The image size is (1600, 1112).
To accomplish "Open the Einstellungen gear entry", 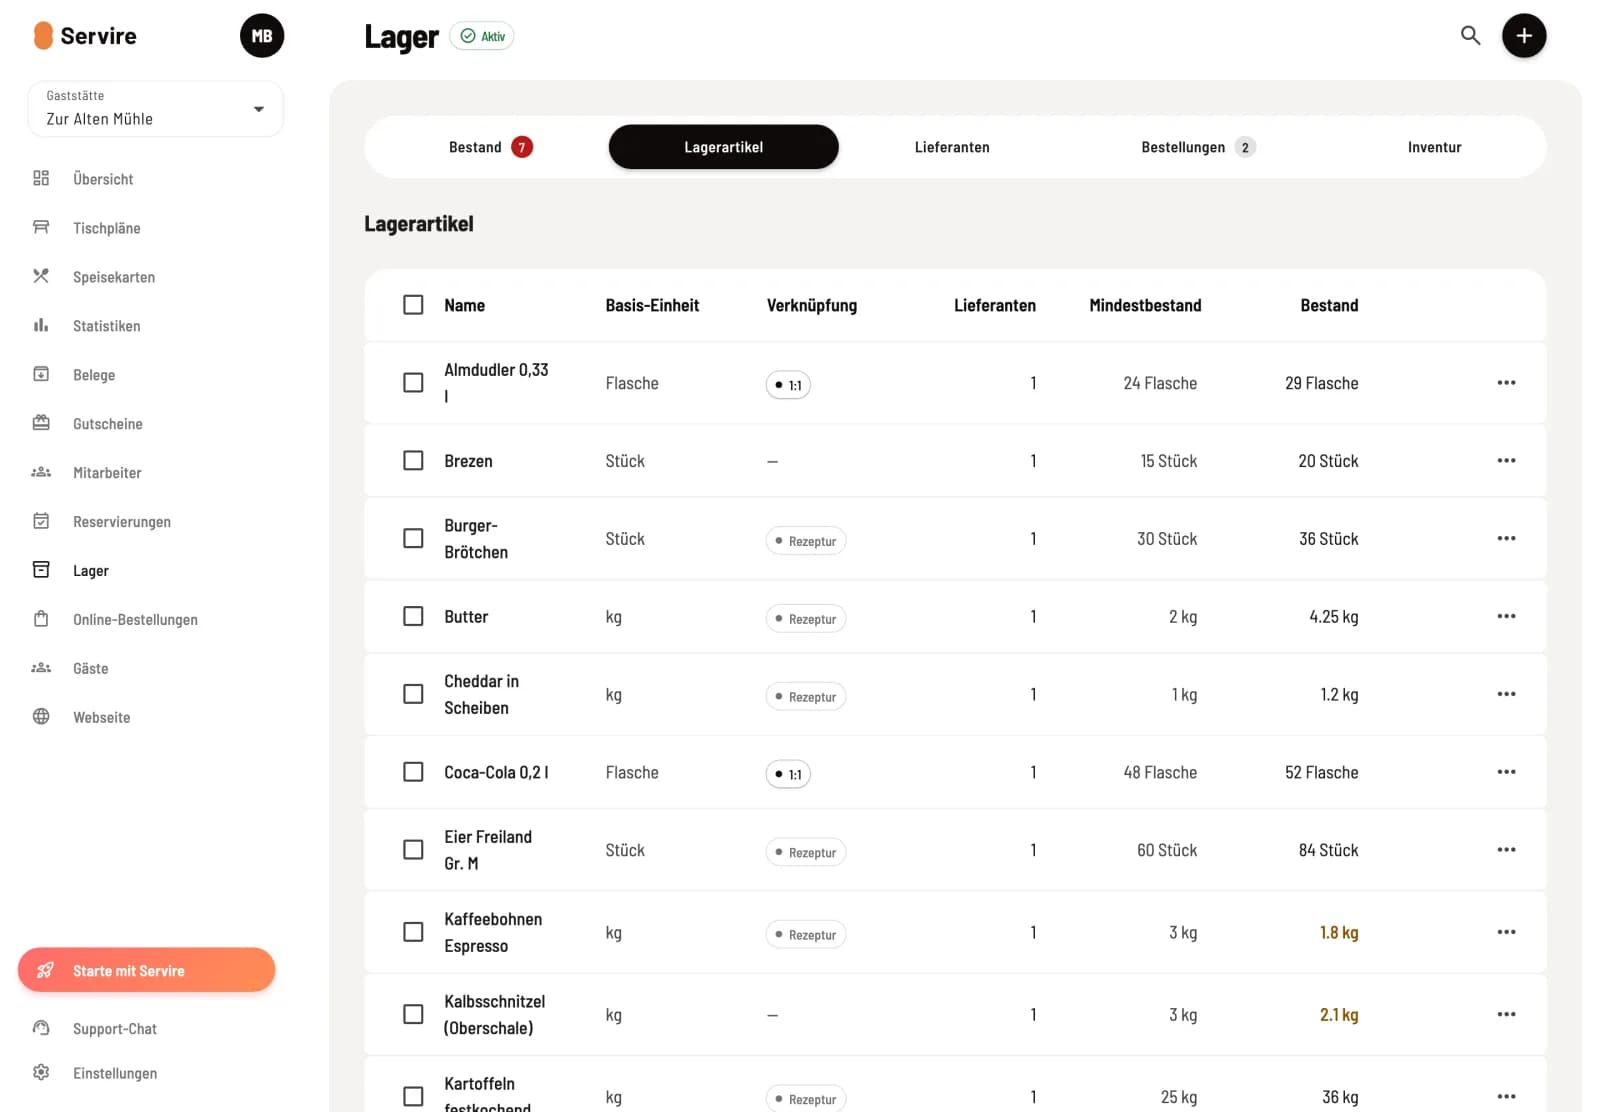I will 114,1073.
